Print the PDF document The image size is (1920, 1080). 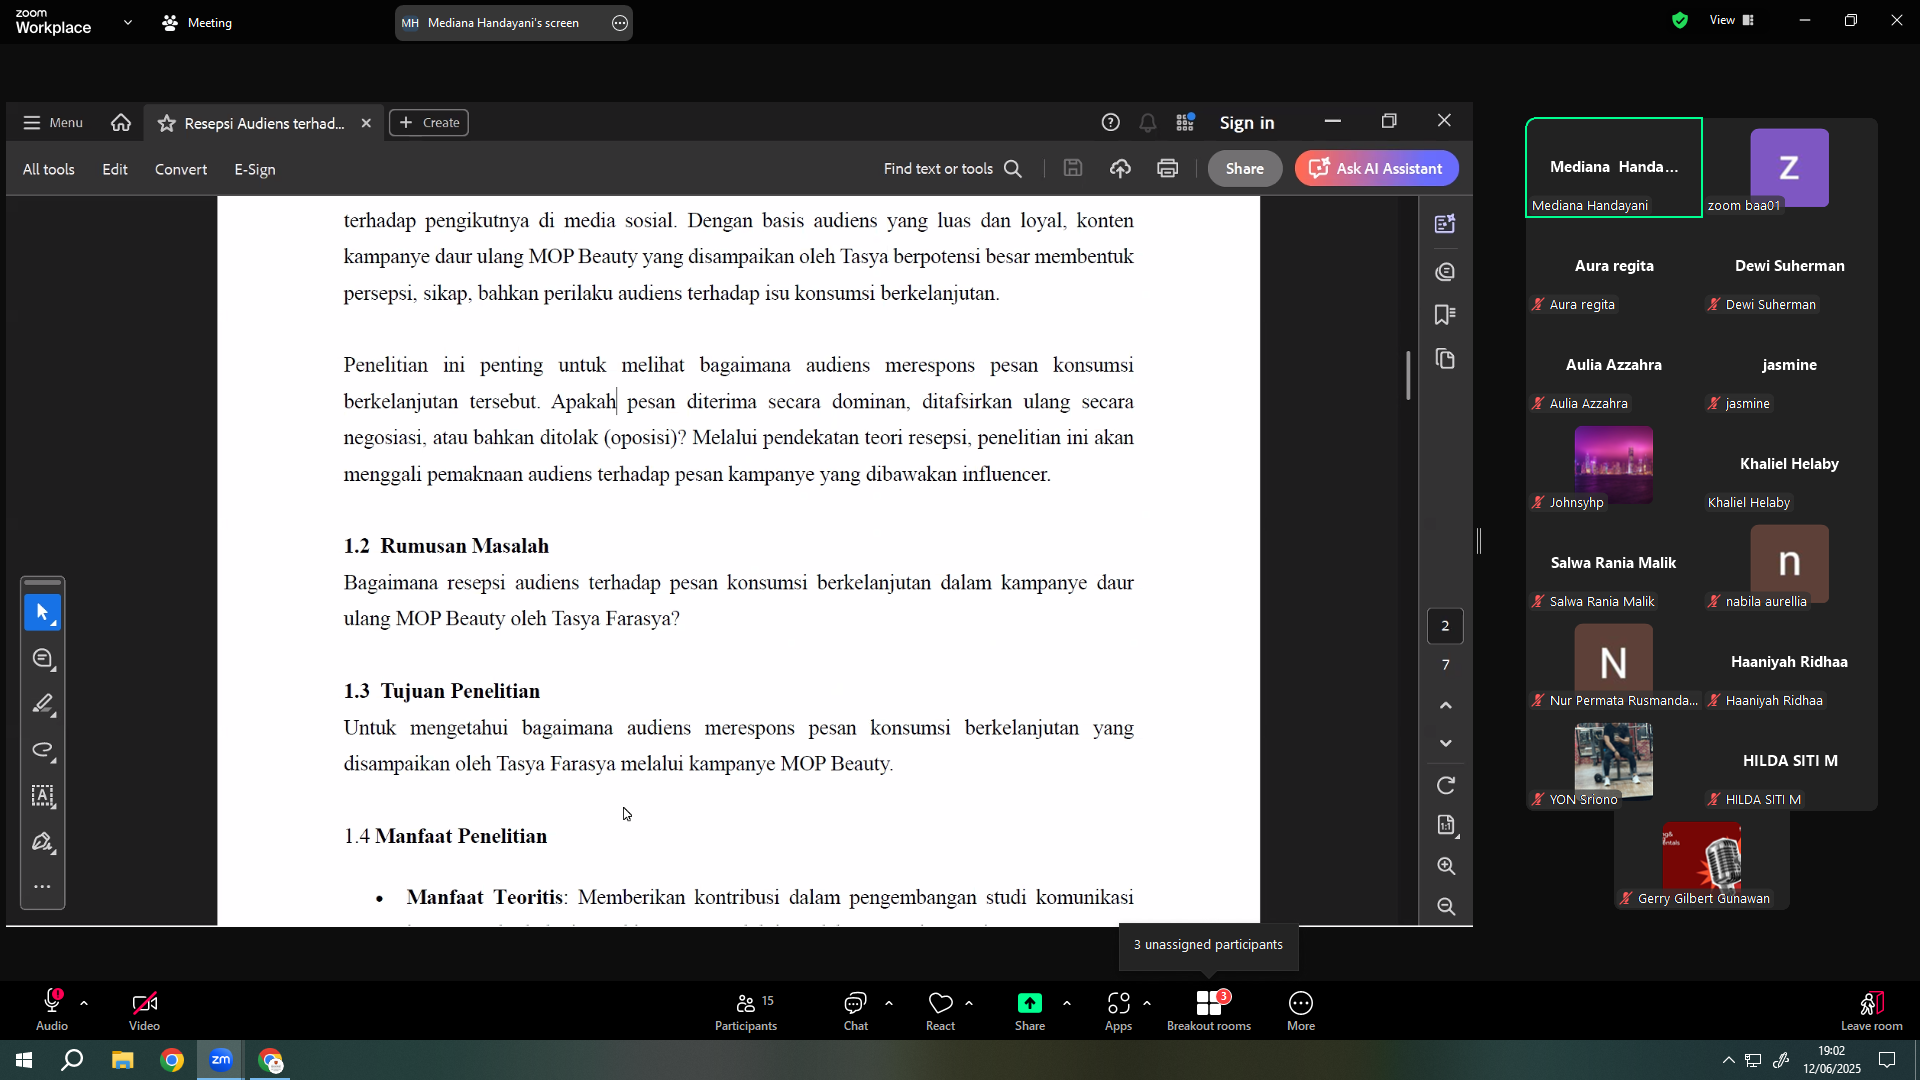click(x=1167, y=168)
